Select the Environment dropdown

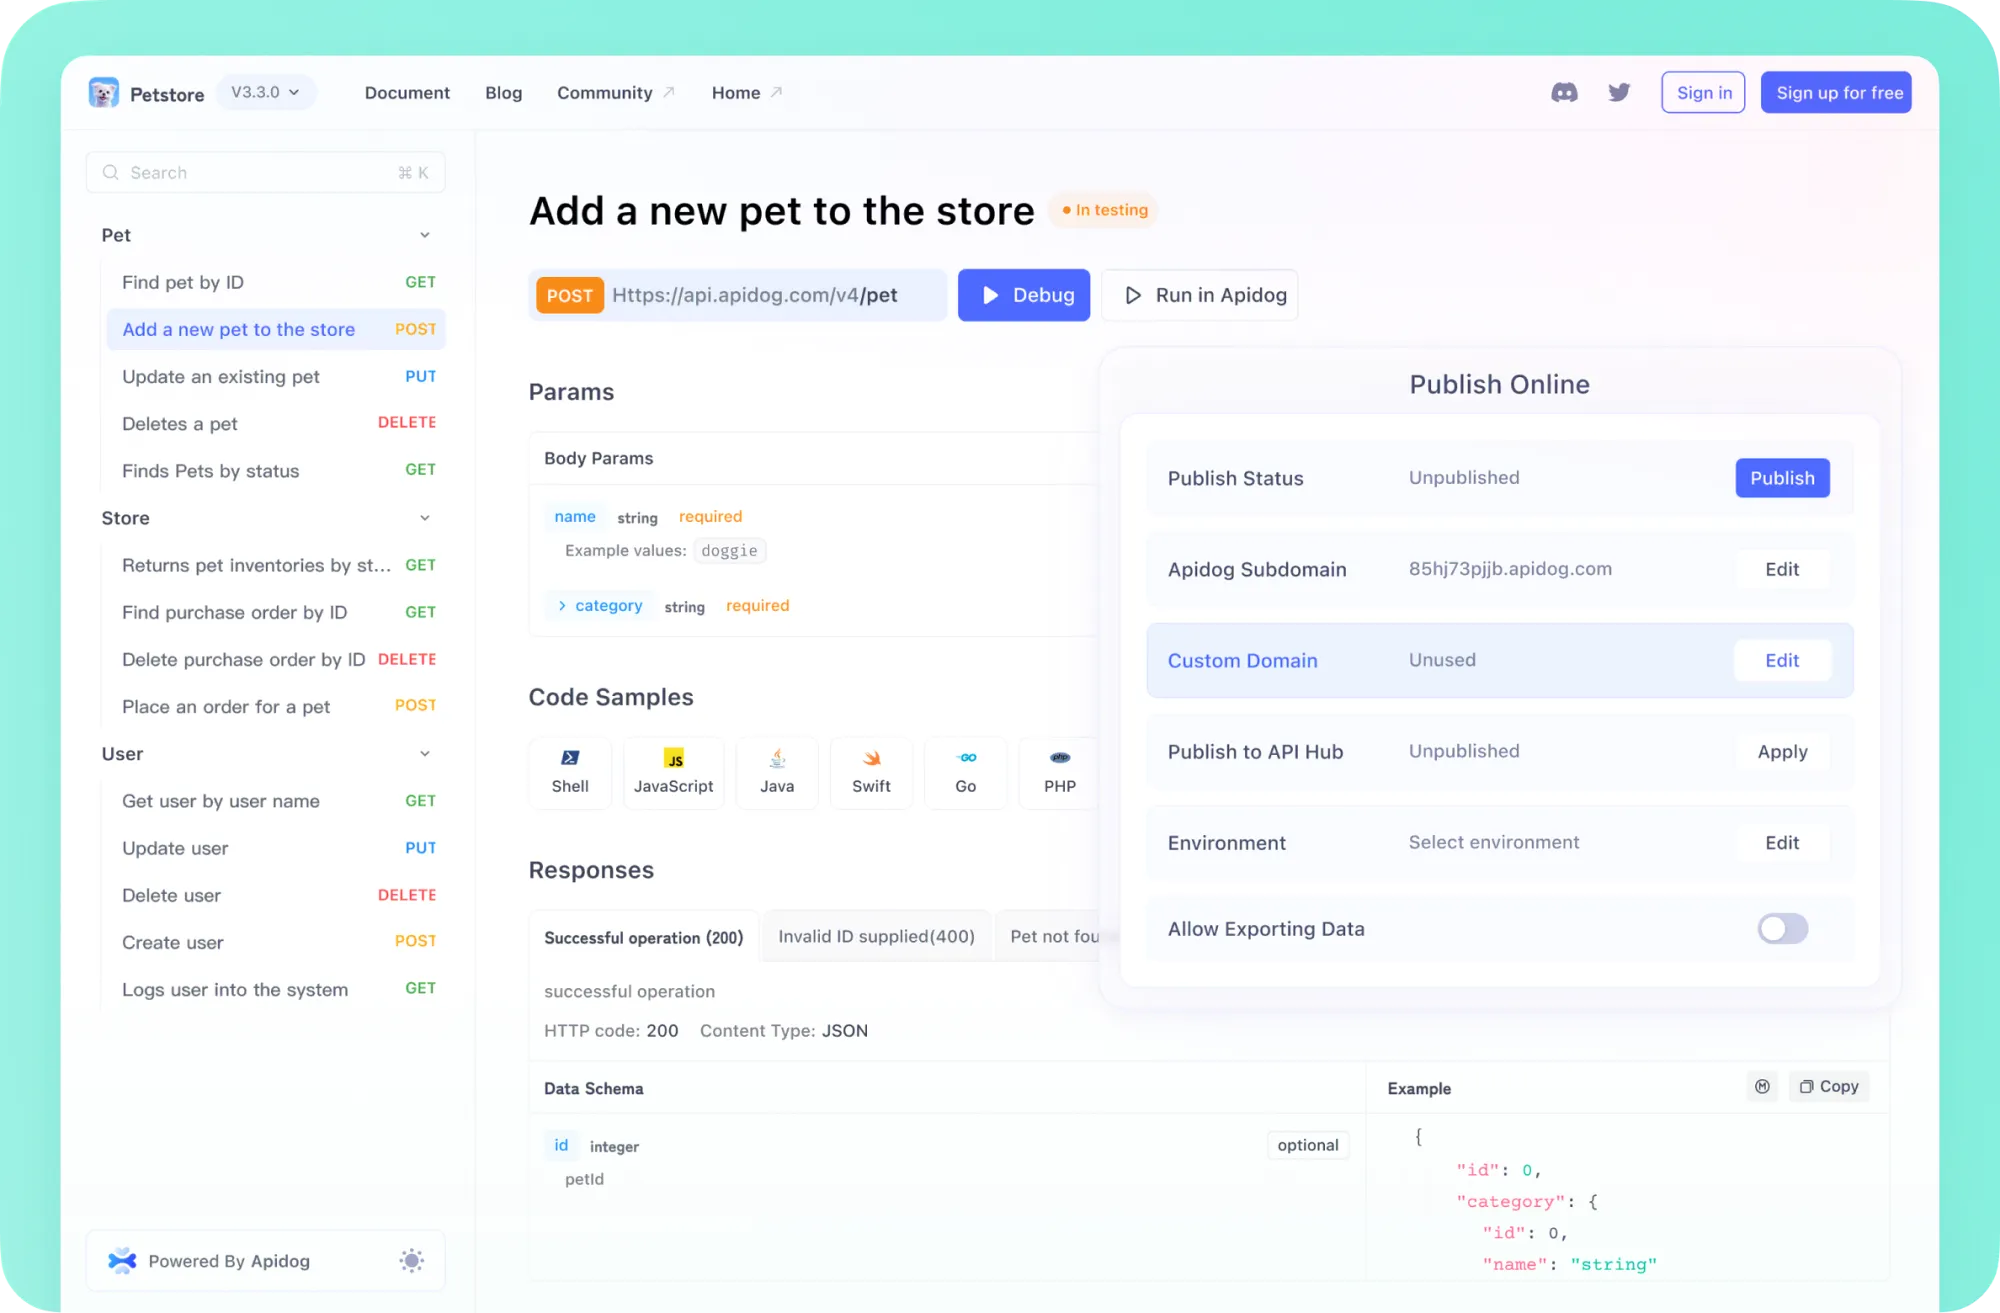click(x=1493, y=841)
